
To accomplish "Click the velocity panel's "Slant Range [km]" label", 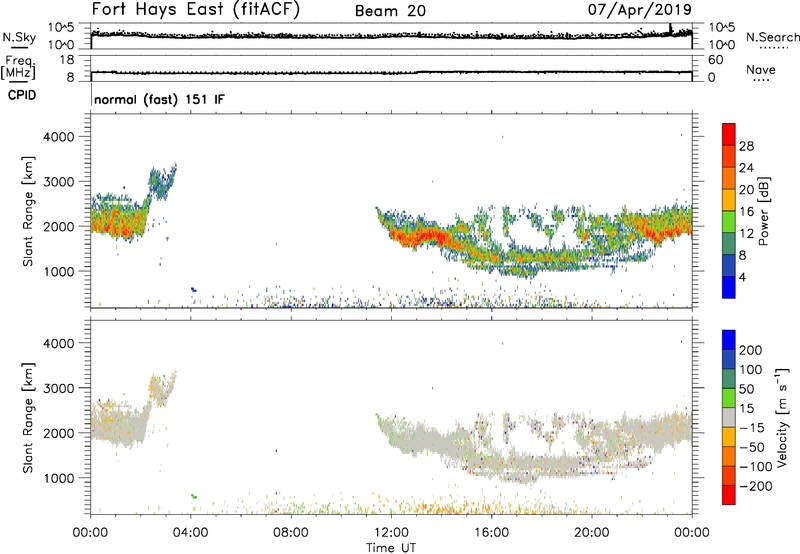I will click(x=28, y=418).
